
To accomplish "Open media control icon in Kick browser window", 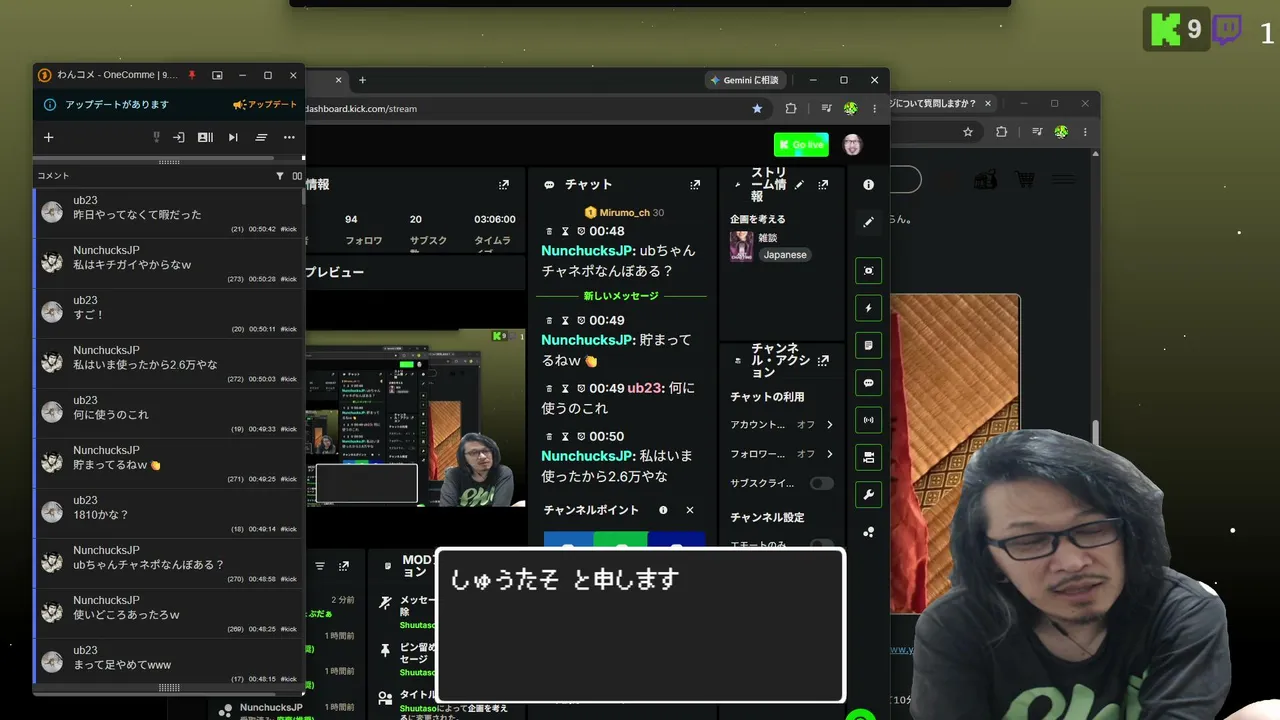I will point(826,108).
